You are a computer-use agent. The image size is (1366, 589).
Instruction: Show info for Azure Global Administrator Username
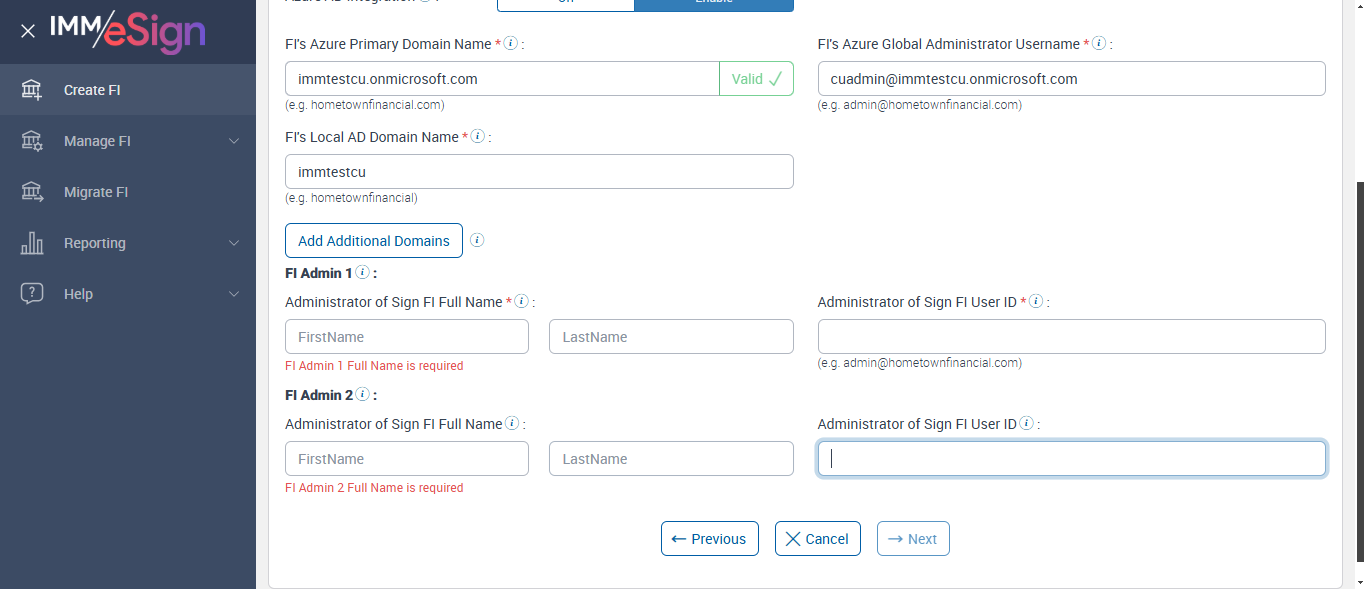click(1099, 44)
